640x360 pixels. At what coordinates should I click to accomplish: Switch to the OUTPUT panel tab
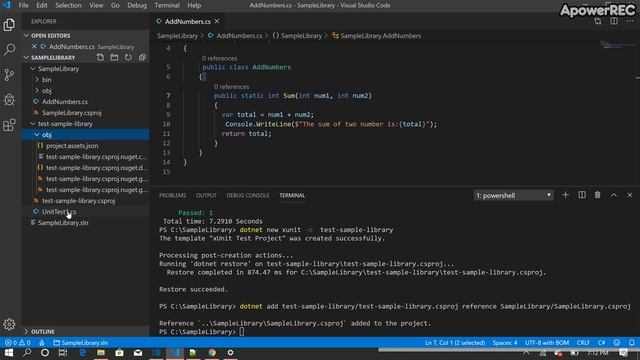[206, 196]
